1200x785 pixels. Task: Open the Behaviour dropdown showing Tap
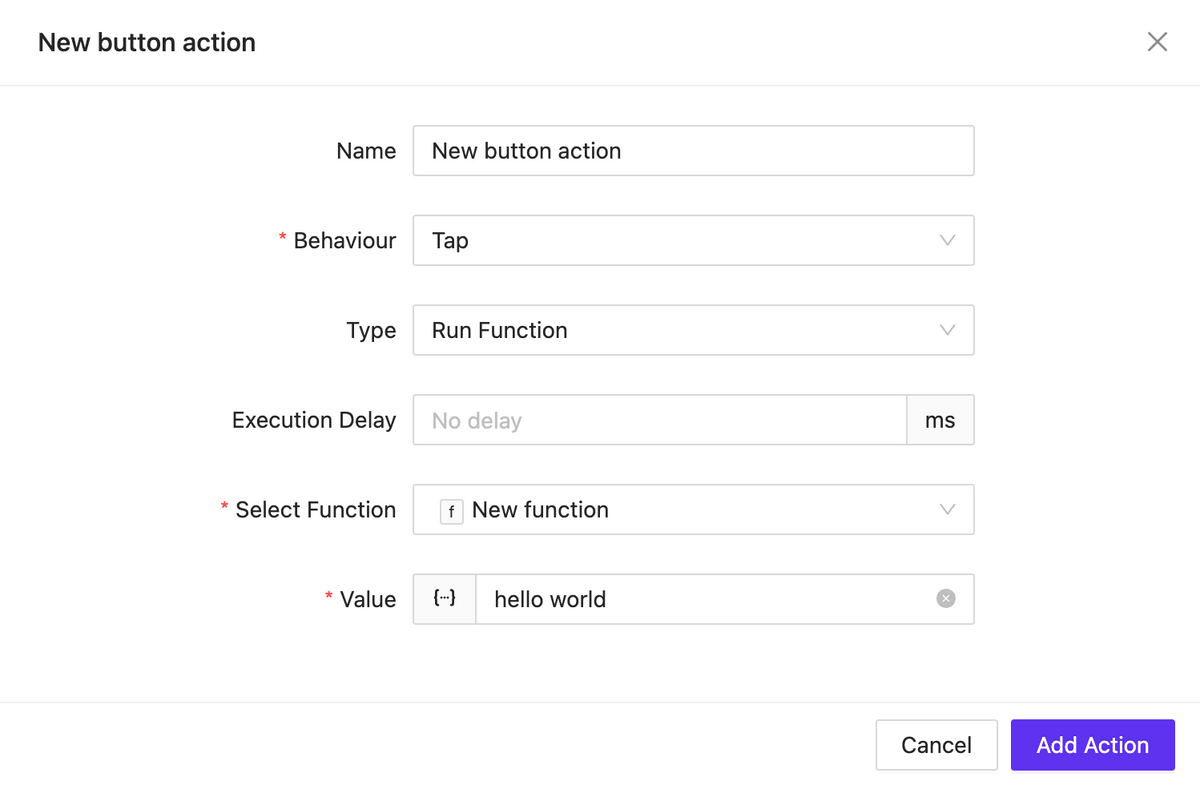coord(694,240)
